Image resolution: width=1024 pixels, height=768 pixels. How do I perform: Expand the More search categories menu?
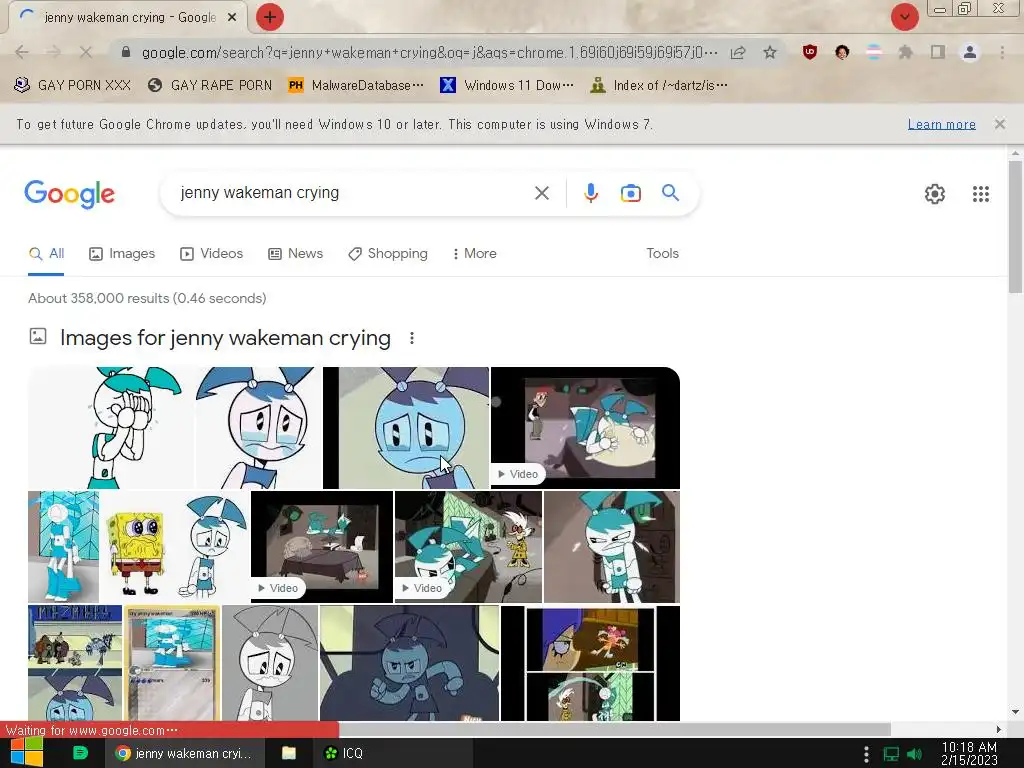[x=474, y=254]
